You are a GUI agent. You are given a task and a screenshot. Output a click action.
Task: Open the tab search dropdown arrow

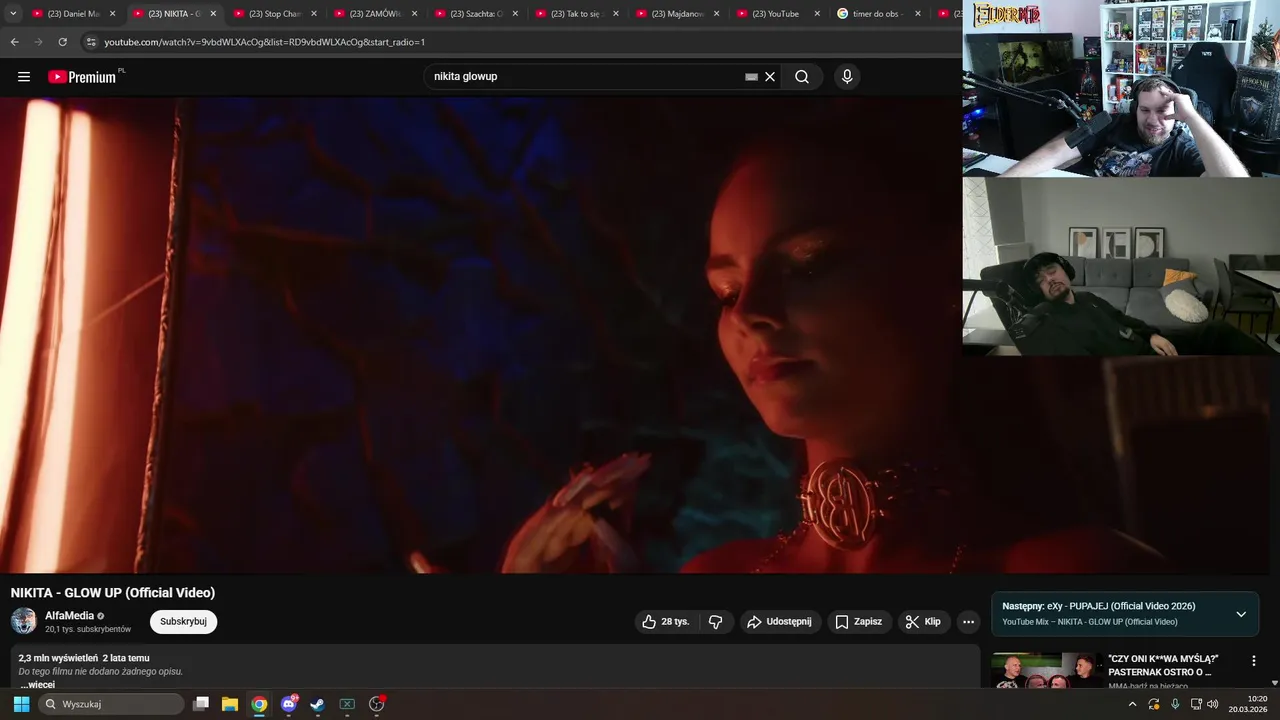point(13,14)
